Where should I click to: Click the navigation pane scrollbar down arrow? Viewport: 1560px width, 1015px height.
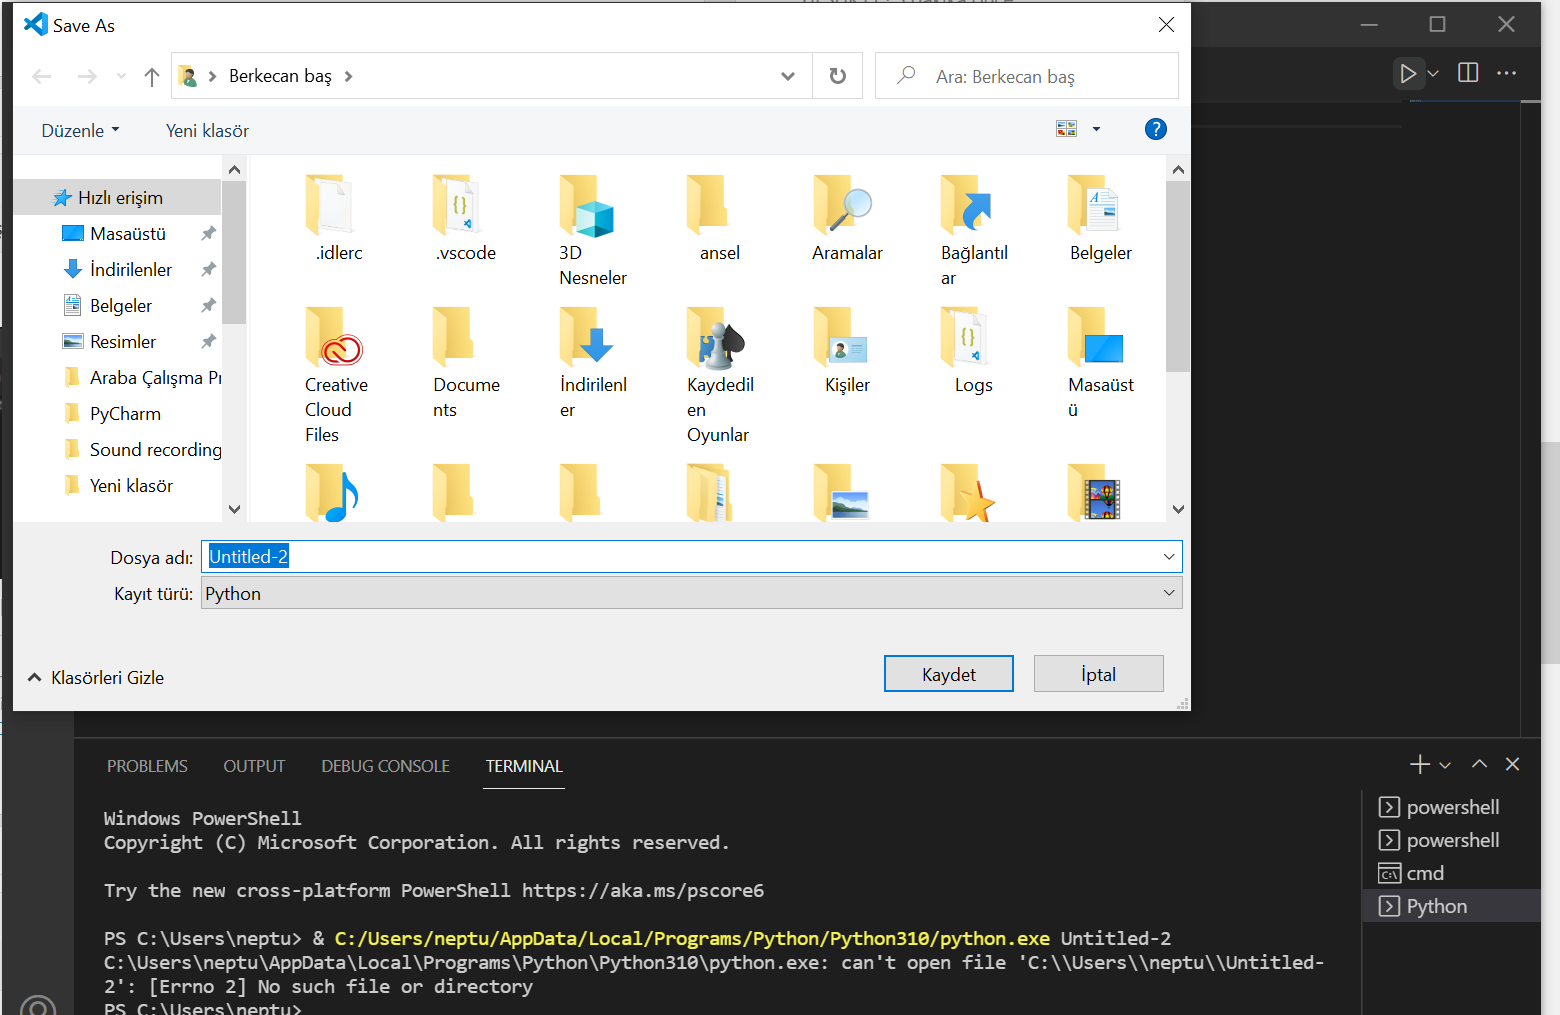(x=234, y=509)
